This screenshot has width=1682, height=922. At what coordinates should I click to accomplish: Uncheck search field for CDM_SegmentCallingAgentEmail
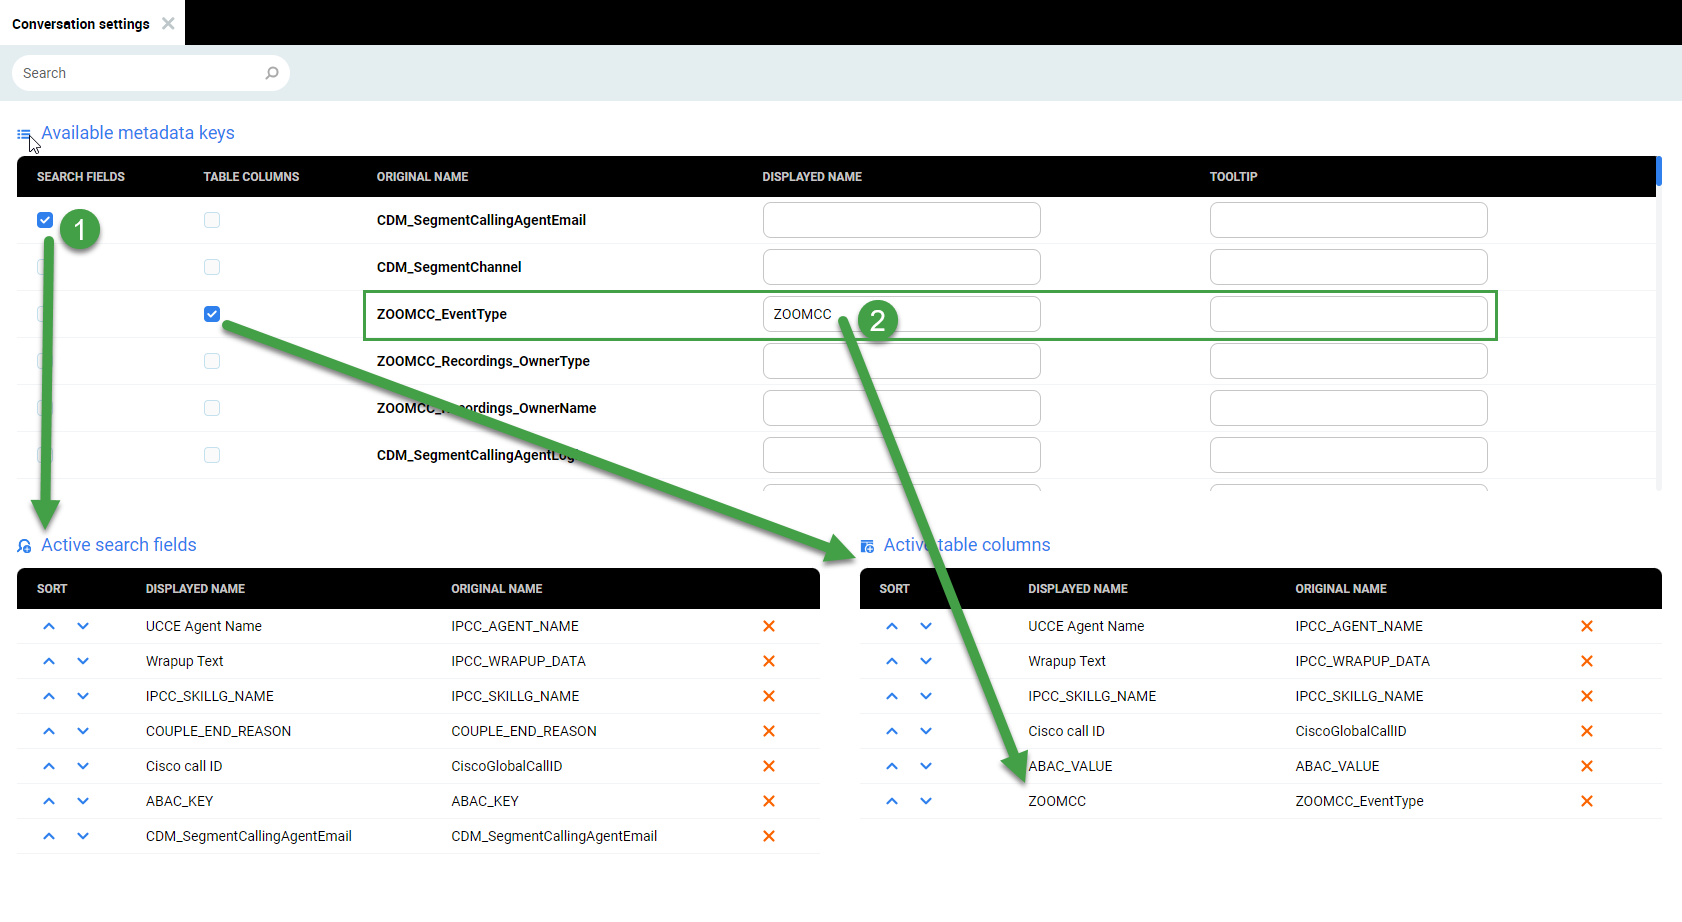click(45, 220)
